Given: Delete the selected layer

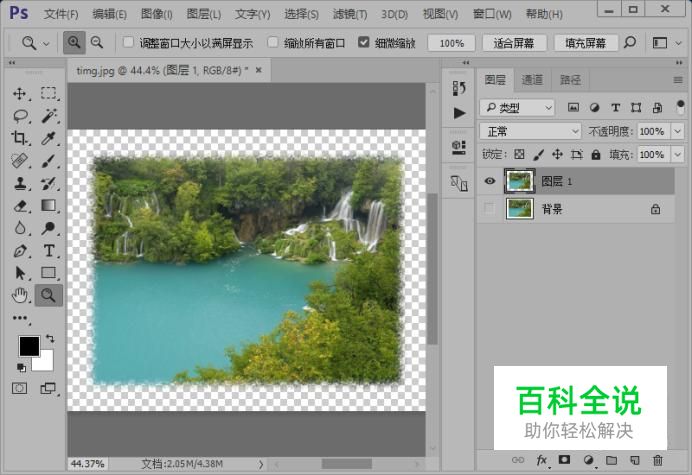Looking at the screenshot, I should 658,460.
